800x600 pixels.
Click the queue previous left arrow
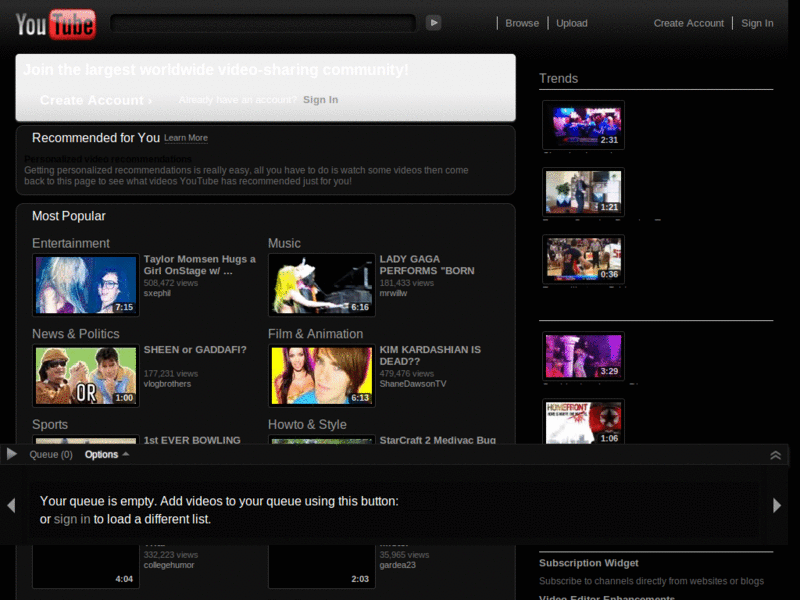(x=11, y=505)
